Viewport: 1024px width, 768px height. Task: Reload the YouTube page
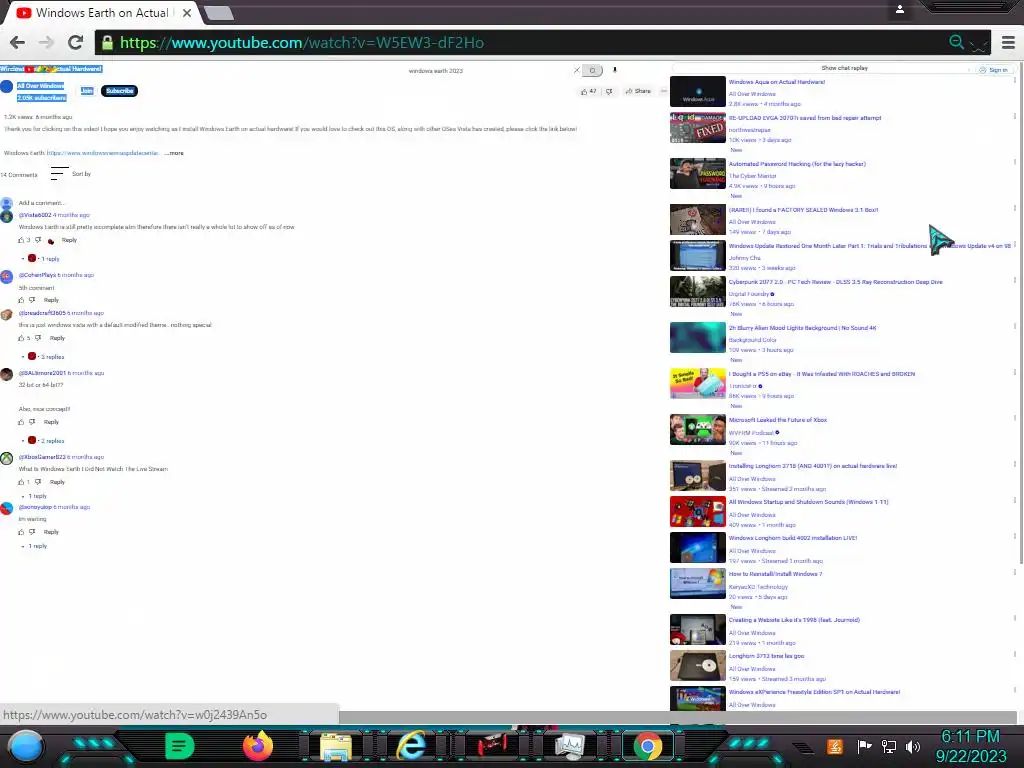point(75,42)
